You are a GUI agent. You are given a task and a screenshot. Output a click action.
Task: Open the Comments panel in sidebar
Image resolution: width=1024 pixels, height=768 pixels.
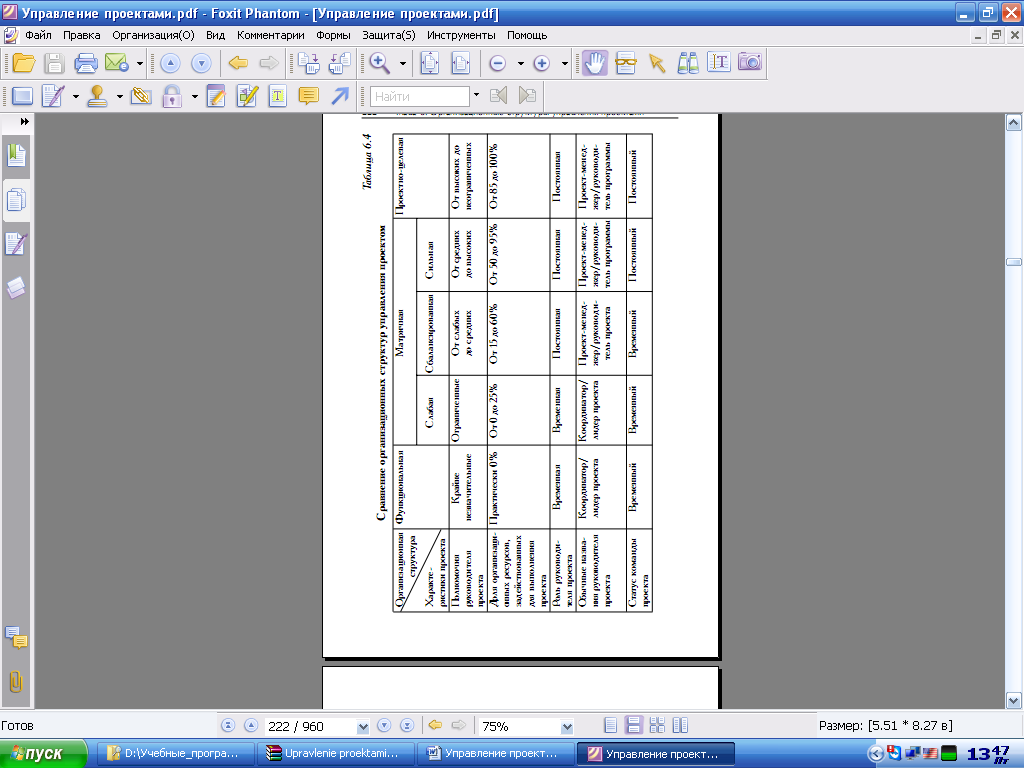click(x=16, y=638)
